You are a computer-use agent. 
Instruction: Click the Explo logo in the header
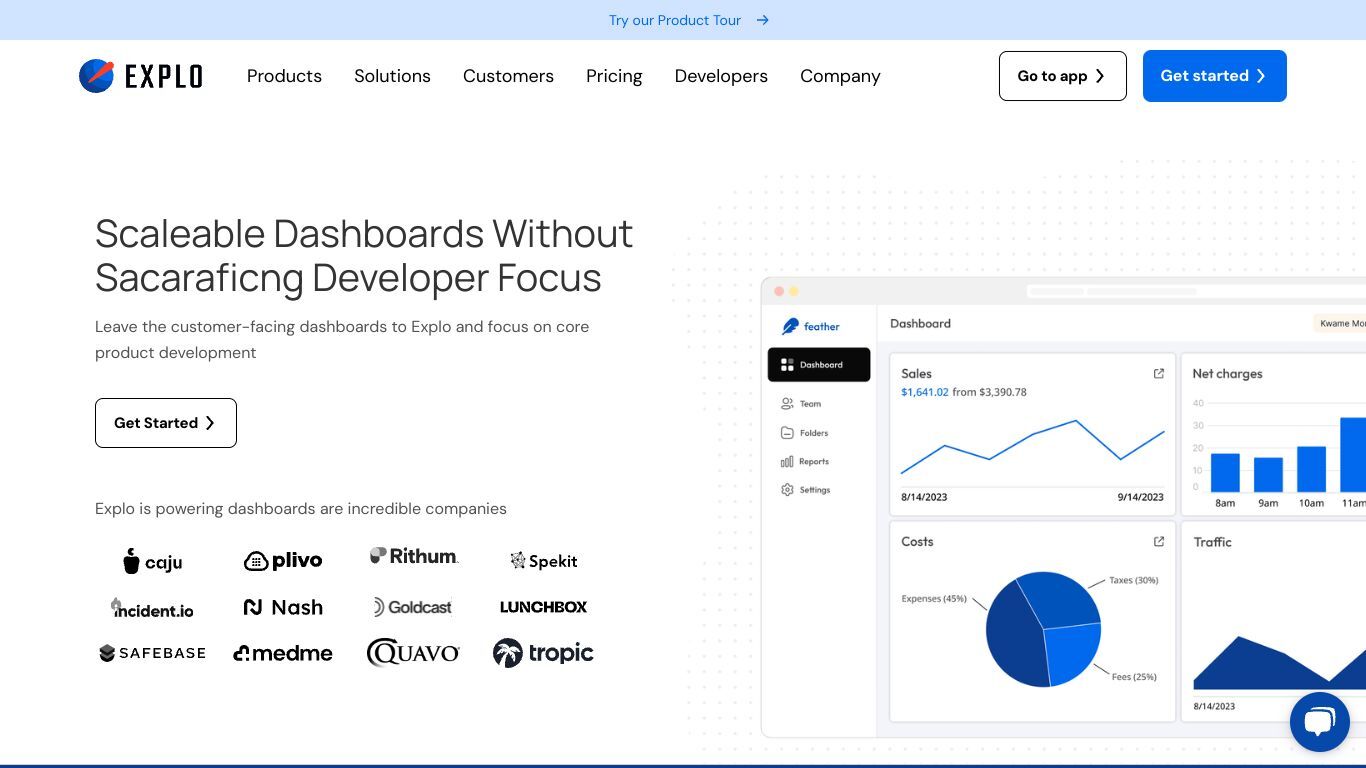pyautogui.click(x=141, y=76)
